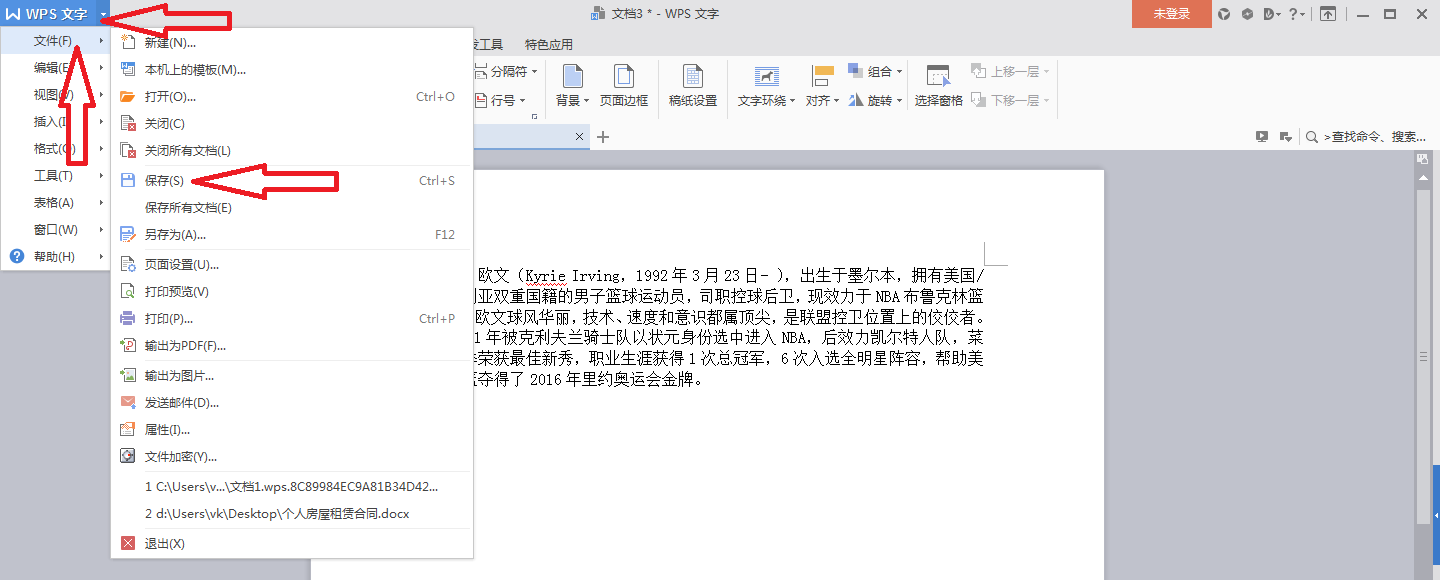Click the orange Not Logged In (未登录) button
1440x580 pixels.
click(x=1171, y=14)
